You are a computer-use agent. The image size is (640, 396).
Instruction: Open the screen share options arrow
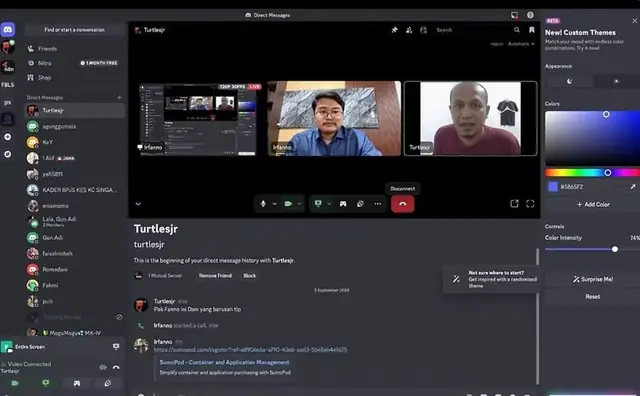click(x=329, y=204)
